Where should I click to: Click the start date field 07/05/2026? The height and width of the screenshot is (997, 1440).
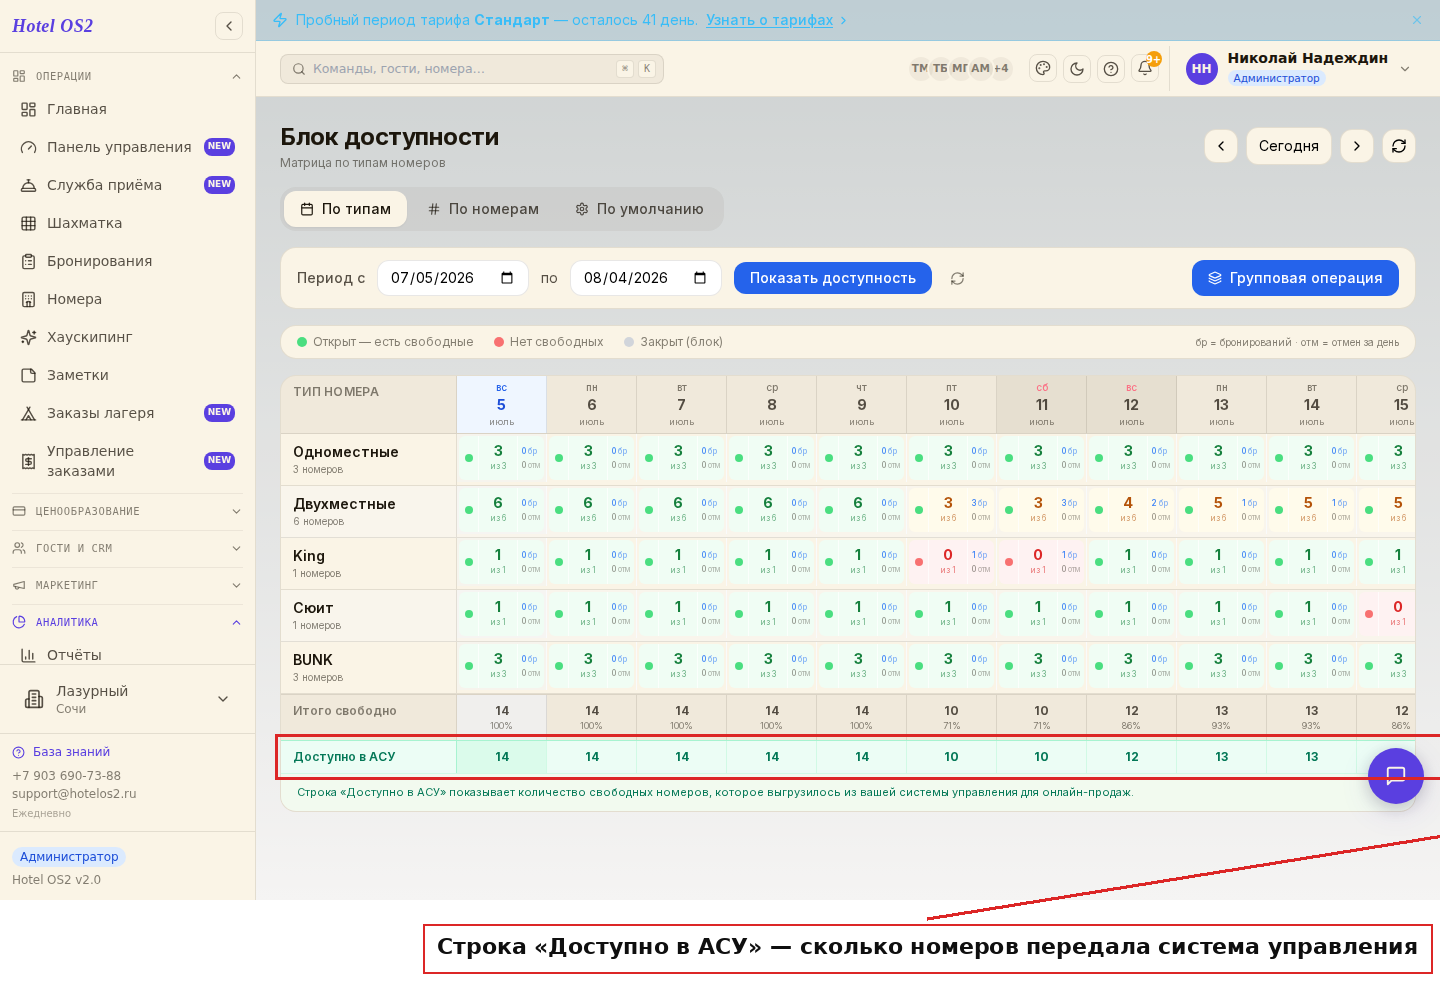coord(452,278)
